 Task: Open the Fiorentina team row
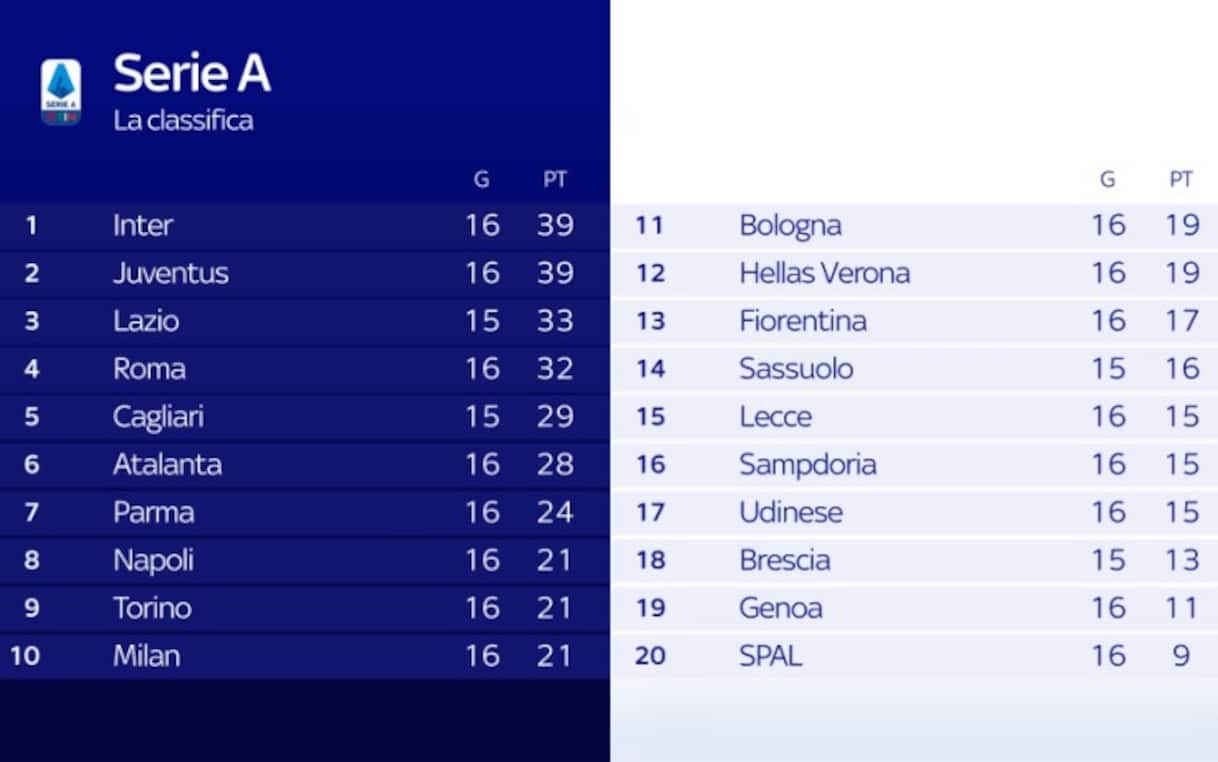click(x=803, y=321)
